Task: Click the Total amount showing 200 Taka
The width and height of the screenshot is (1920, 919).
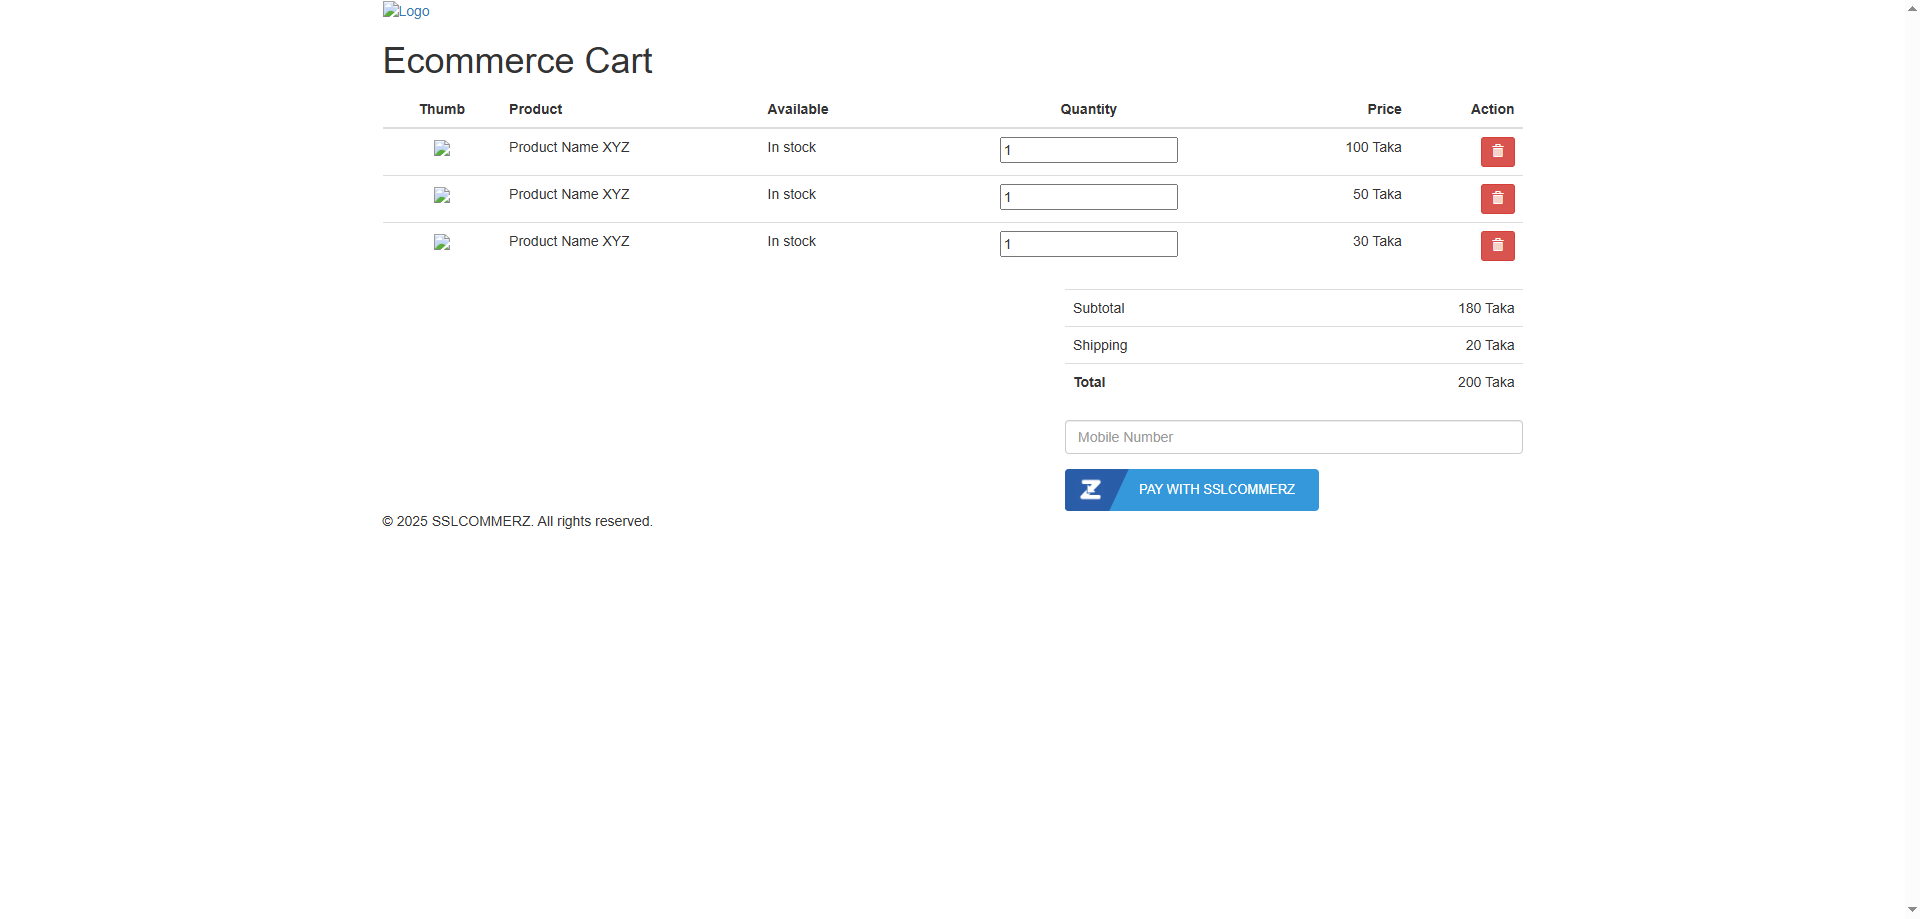Action: 1486,382
